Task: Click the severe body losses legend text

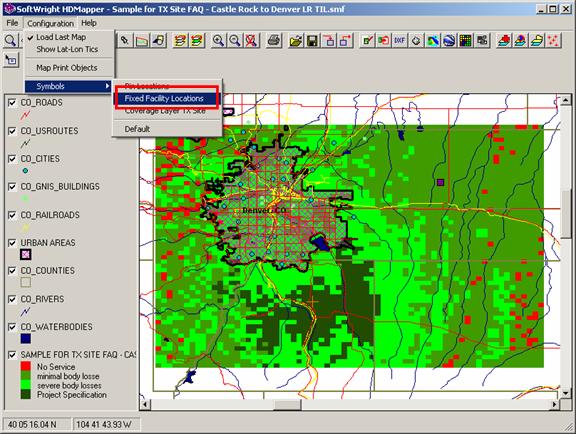Action: pos(69,385)
